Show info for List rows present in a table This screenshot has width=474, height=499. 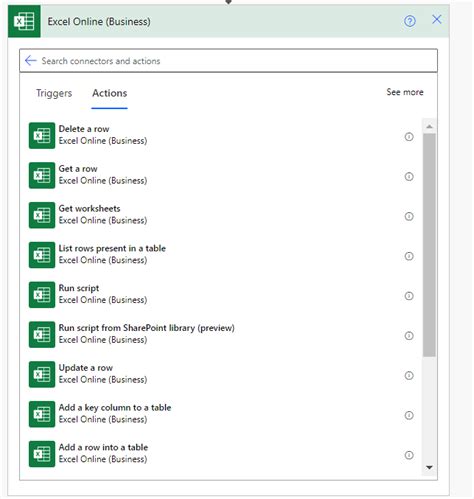[409, 256]
